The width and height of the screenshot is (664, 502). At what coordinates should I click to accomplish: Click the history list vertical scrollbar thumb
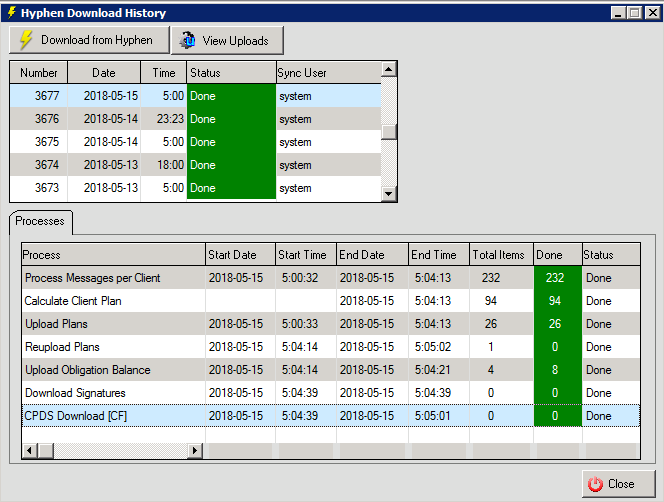(x=389, y=132)
